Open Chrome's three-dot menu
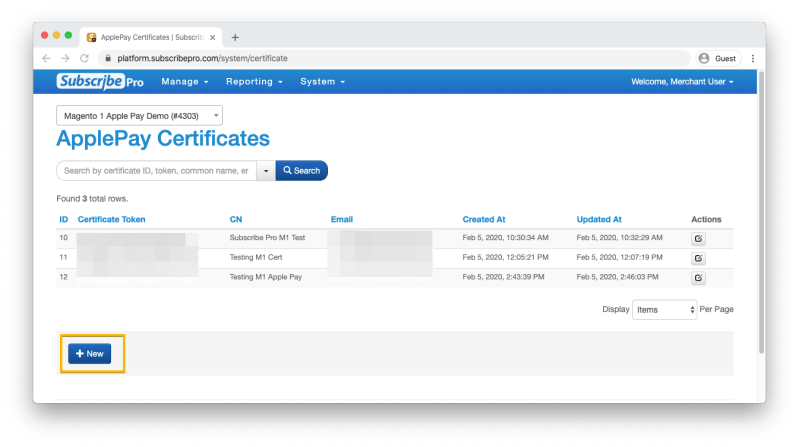799x447 pixels. (x=753, y=59)
